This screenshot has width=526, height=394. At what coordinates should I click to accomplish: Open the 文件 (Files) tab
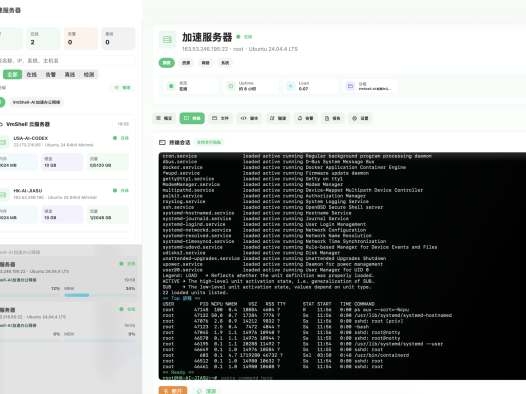pos(220,118)
